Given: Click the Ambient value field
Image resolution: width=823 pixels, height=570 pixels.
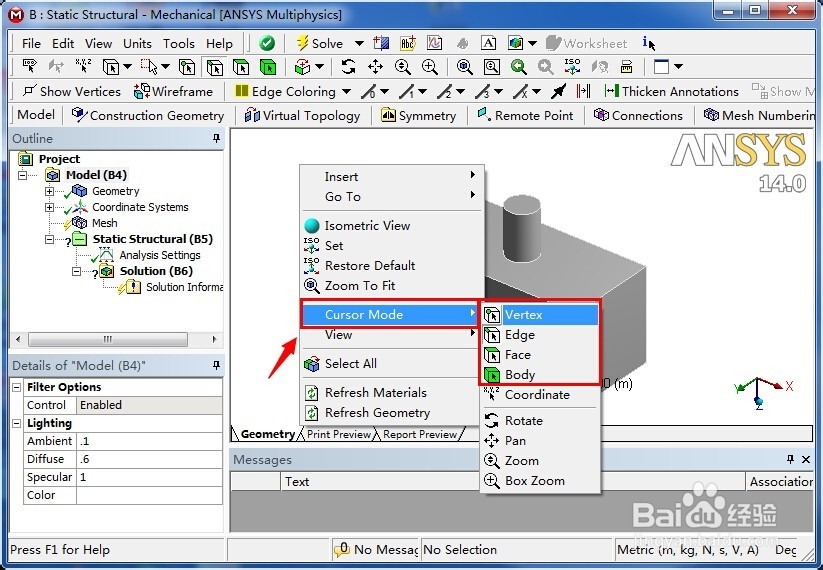Looking at the screenshot, I should coord(149,441).
